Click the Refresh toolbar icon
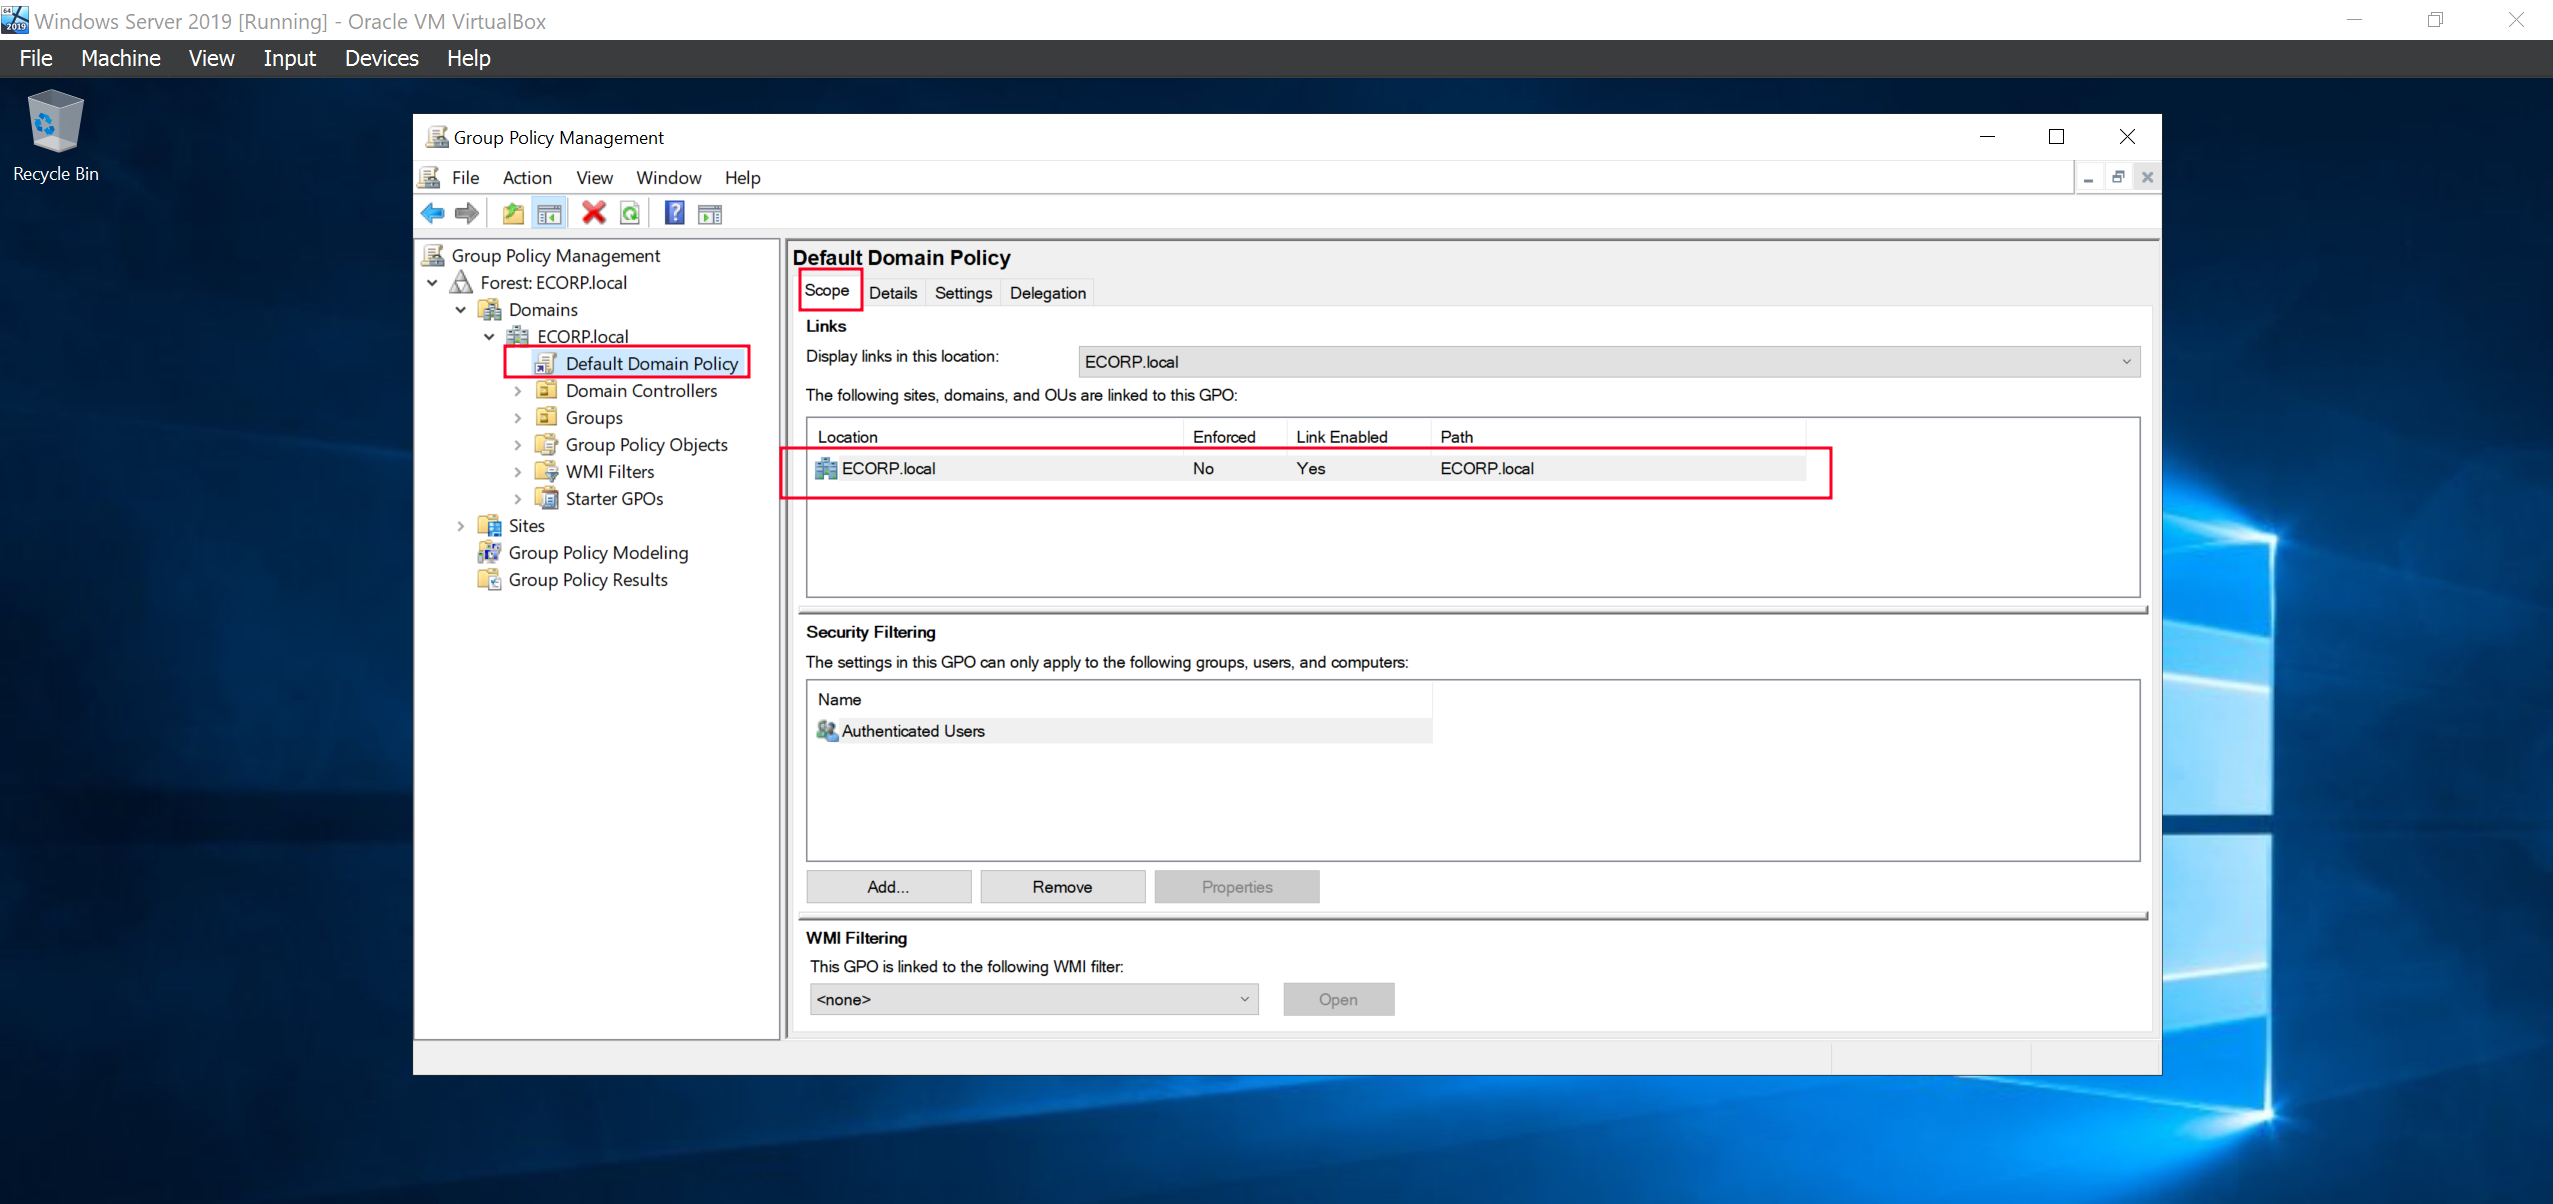This screenshot has height=1204, width=2553. [x=630, y=213]
